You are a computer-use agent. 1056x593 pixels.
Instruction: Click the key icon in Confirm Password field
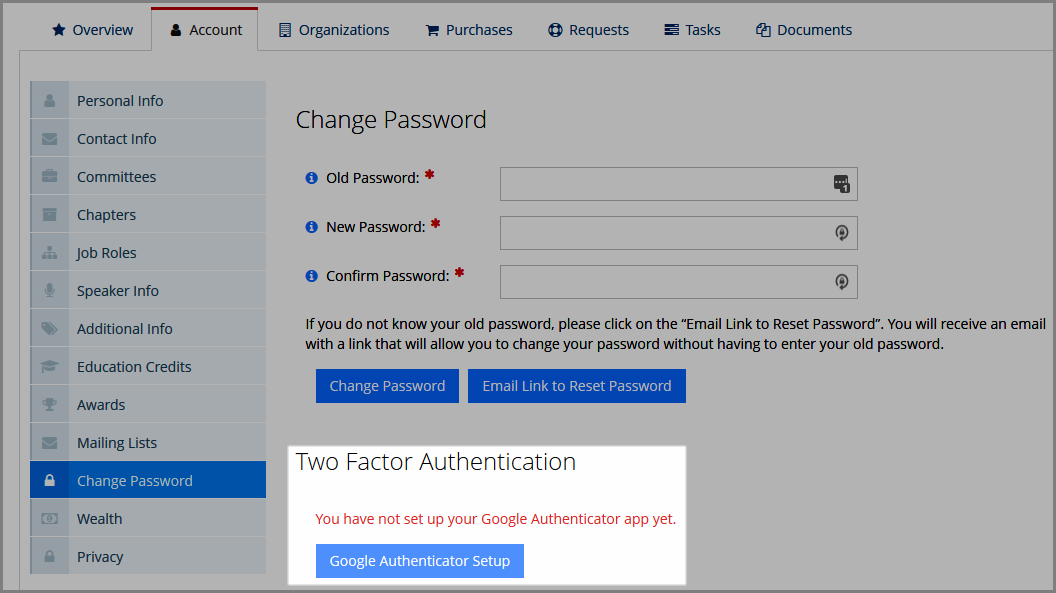tap(841, 282)
